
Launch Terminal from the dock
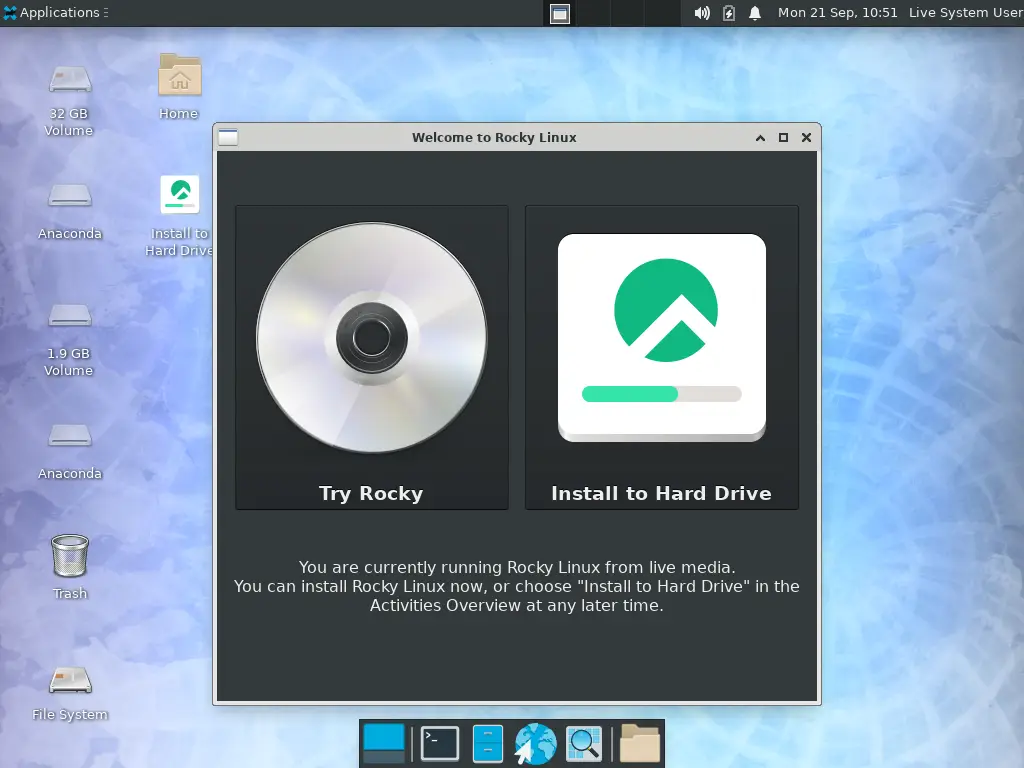[440, 743]
